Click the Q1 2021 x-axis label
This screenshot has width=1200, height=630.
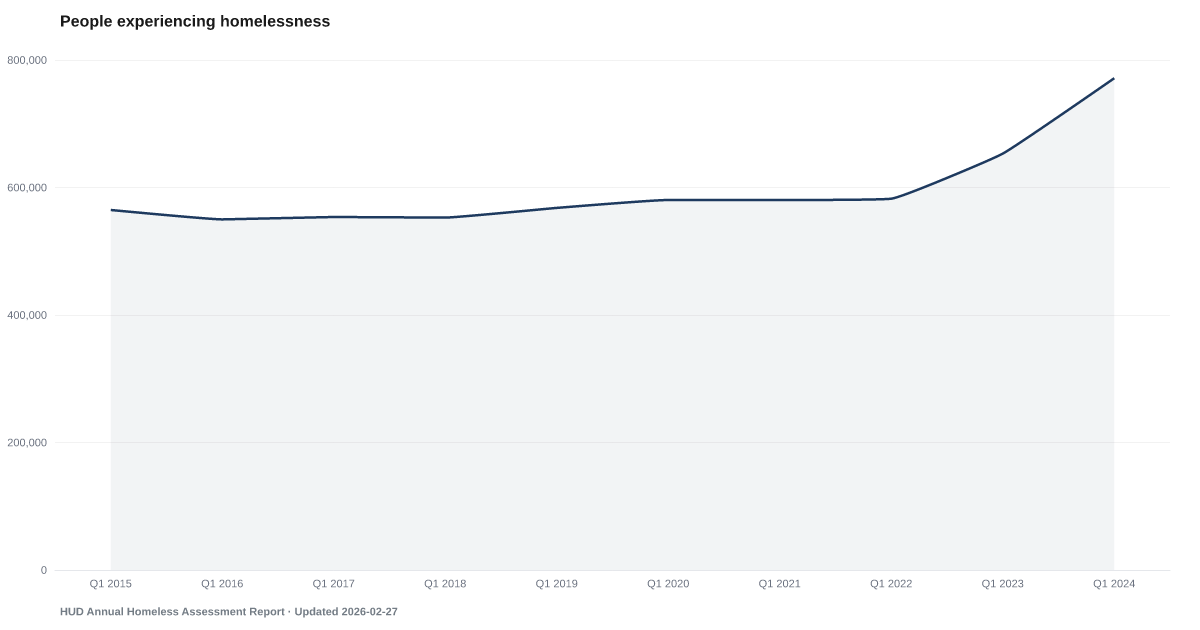(x=780, y=583)
